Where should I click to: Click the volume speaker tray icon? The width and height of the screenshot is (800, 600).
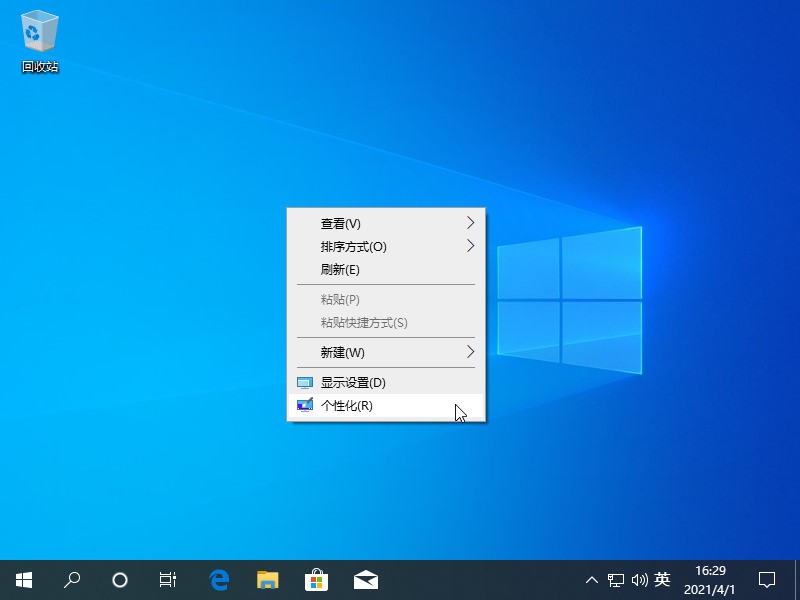[639, 579]
